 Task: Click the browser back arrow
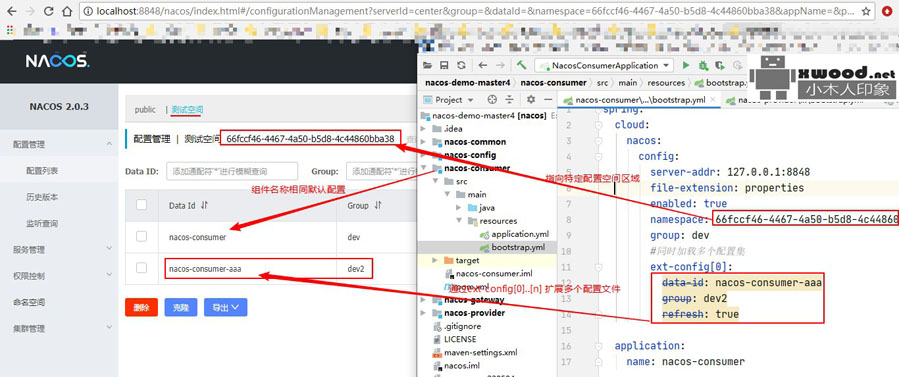(11, 11)
